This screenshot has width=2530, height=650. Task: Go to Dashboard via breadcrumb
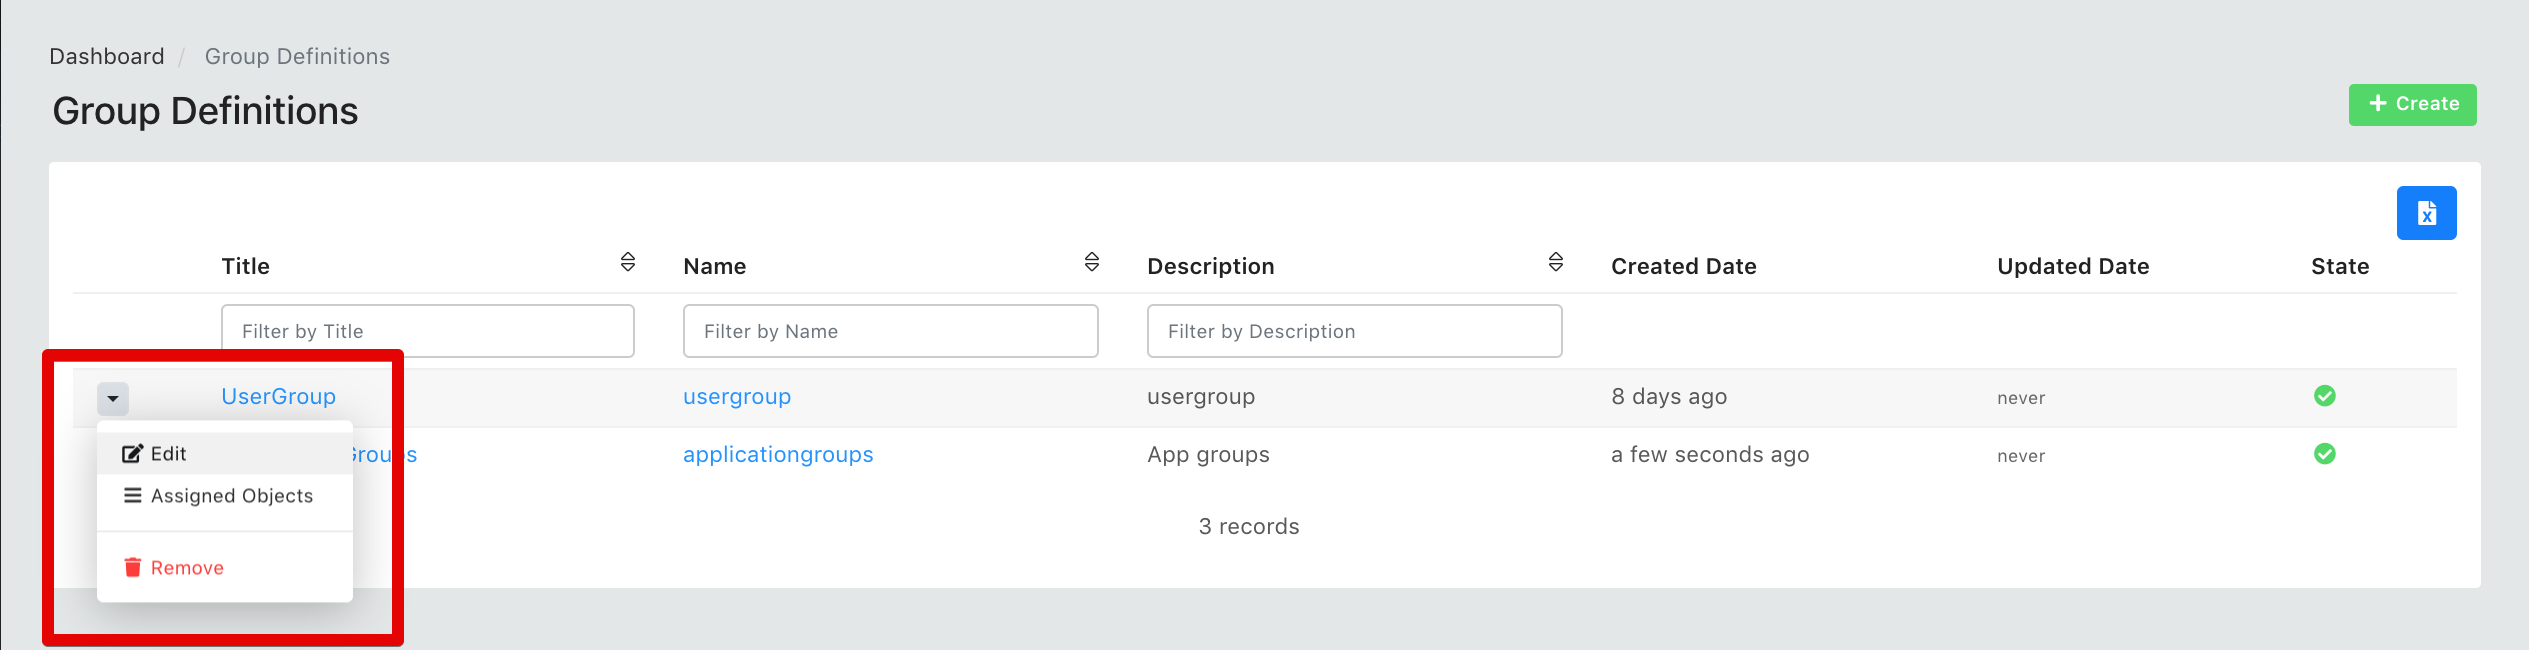107,57
